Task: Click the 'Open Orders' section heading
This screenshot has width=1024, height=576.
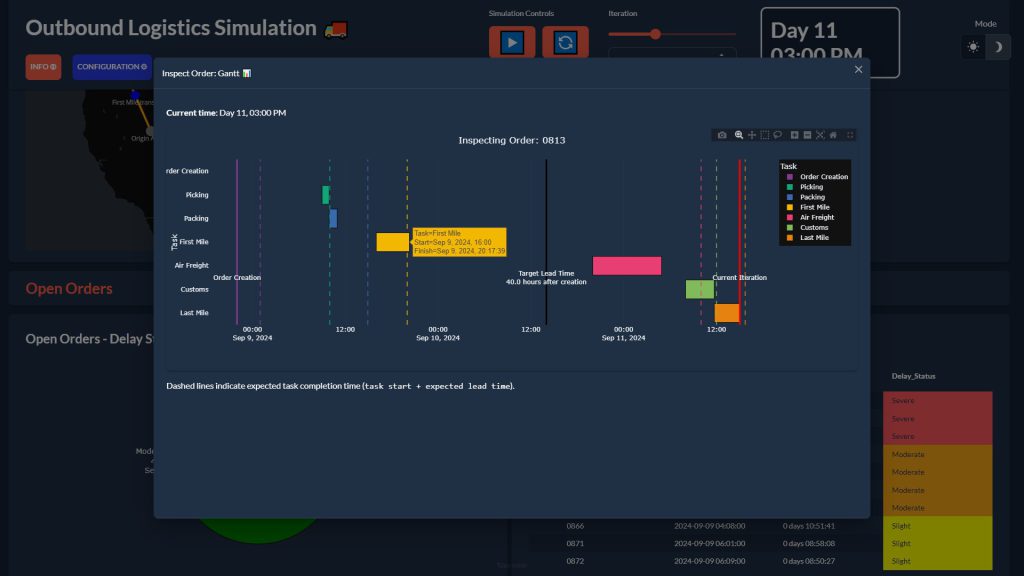Action: [x=69, y=289]
